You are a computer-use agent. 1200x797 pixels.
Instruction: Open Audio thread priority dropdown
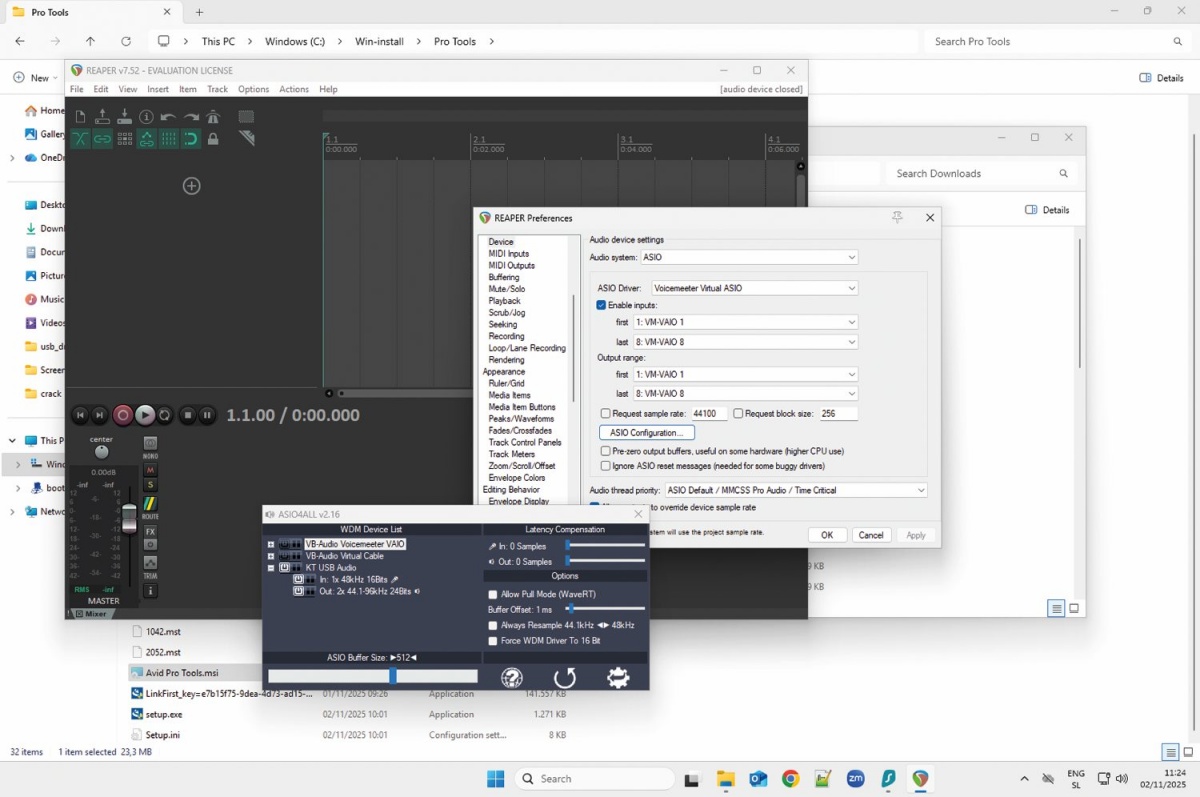(x=796, y=490)
